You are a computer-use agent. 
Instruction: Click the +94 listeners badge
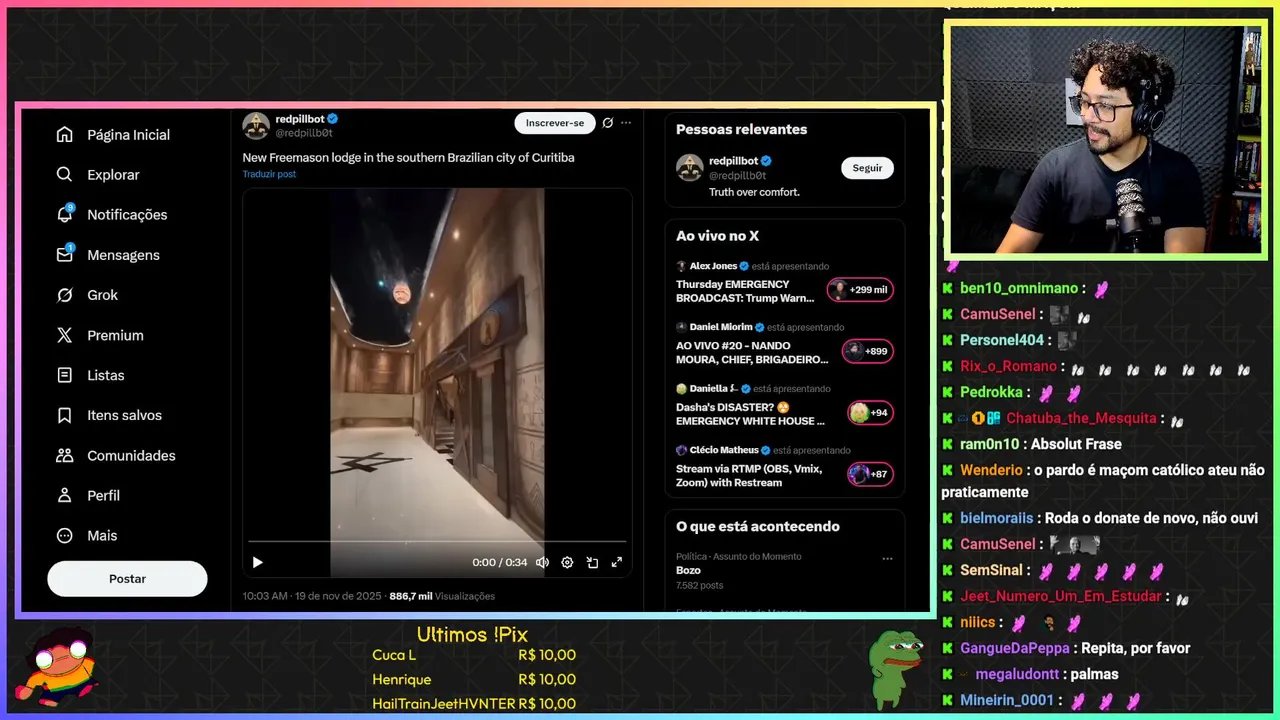coord(870,412)
